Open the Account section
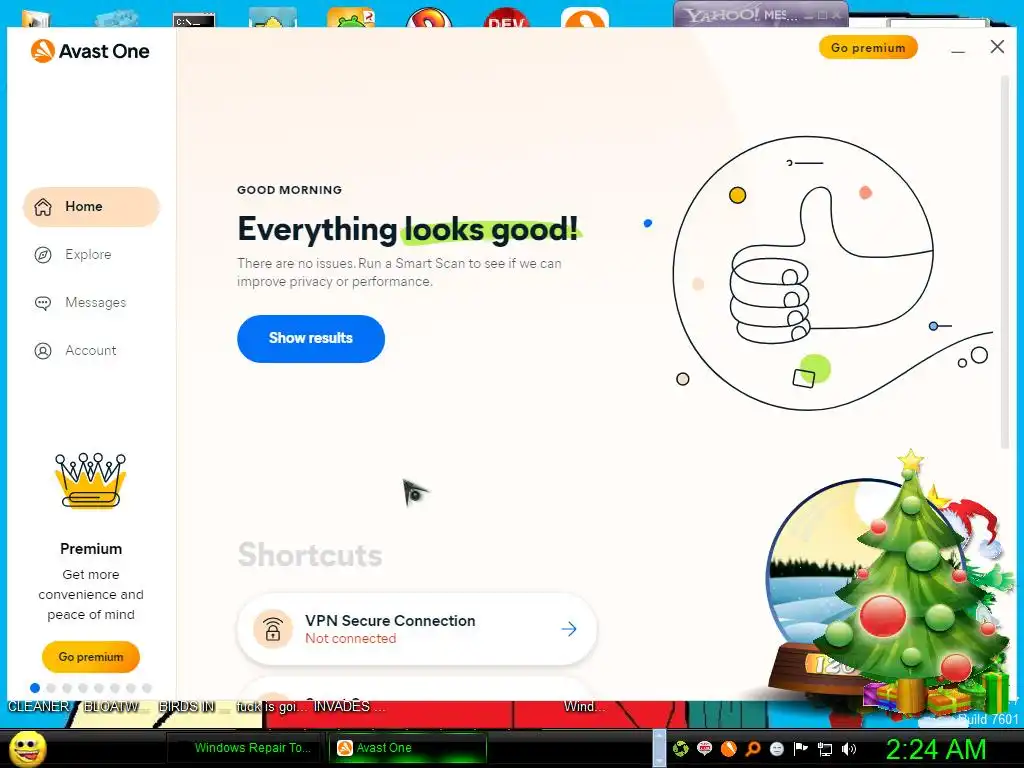Image resolution: width=1024 pixels, height=768 pixels. [x=75, y=351]
